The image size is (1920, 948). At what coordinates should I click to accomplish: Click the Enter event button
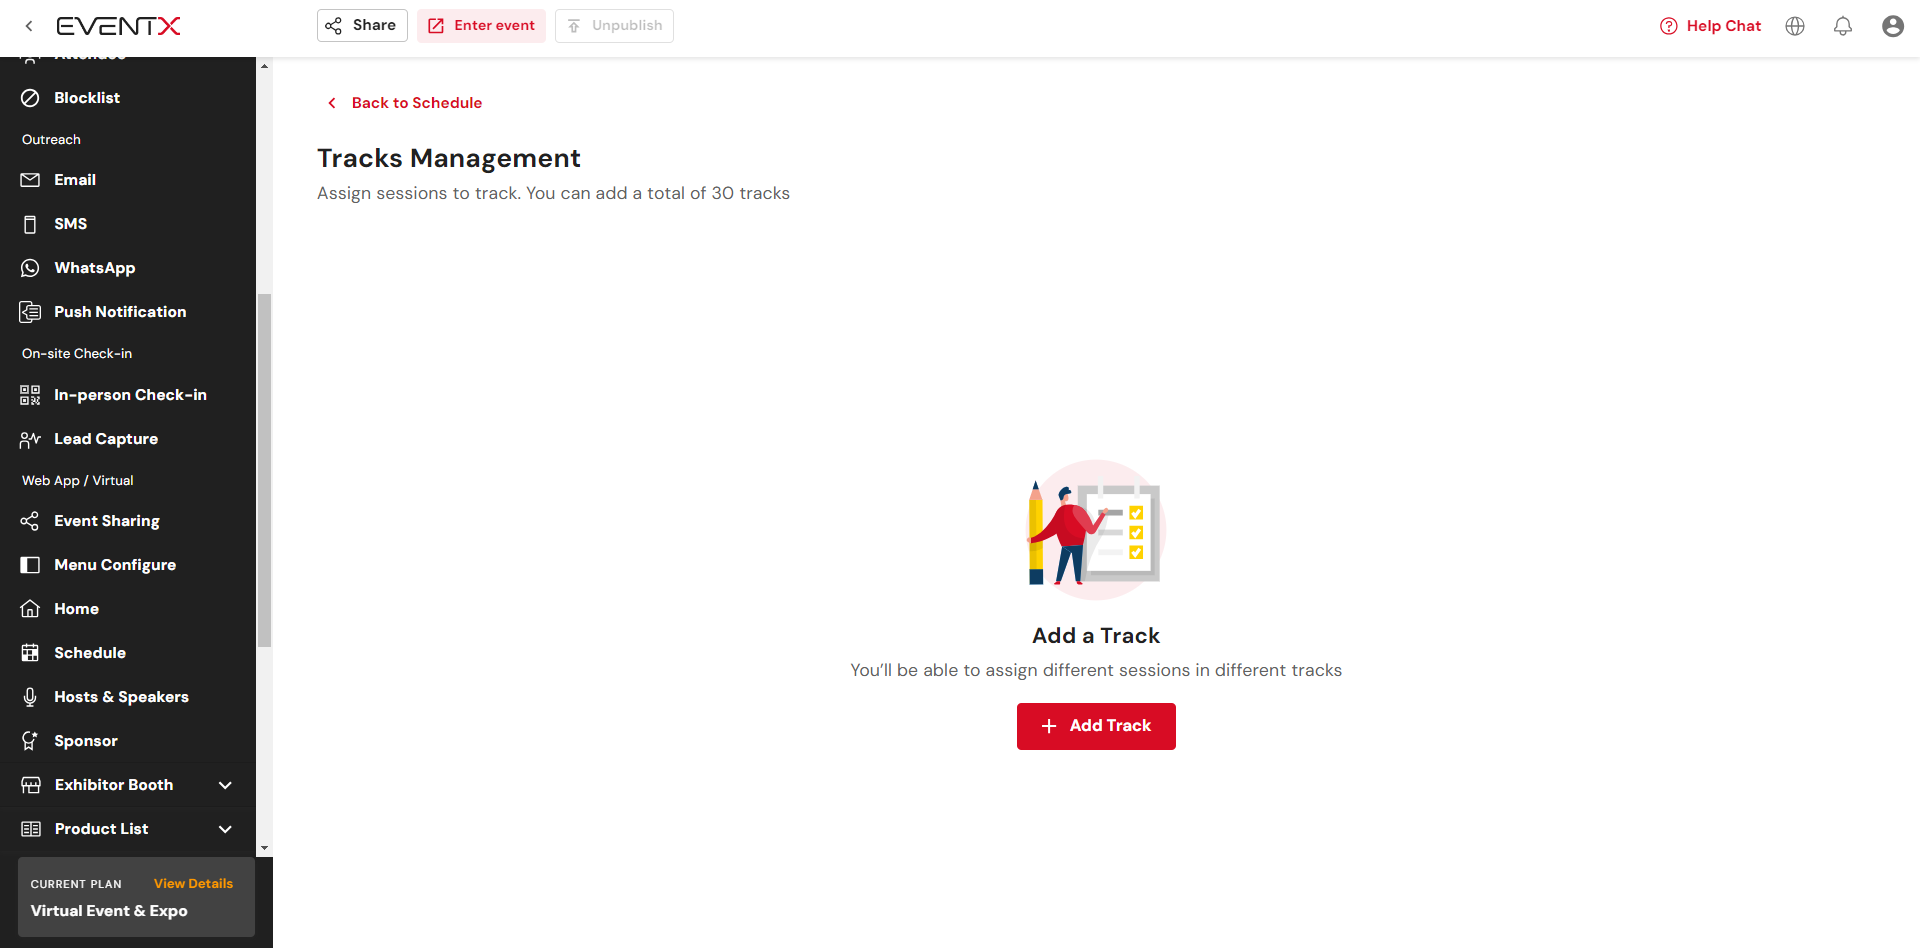[481, 25]
